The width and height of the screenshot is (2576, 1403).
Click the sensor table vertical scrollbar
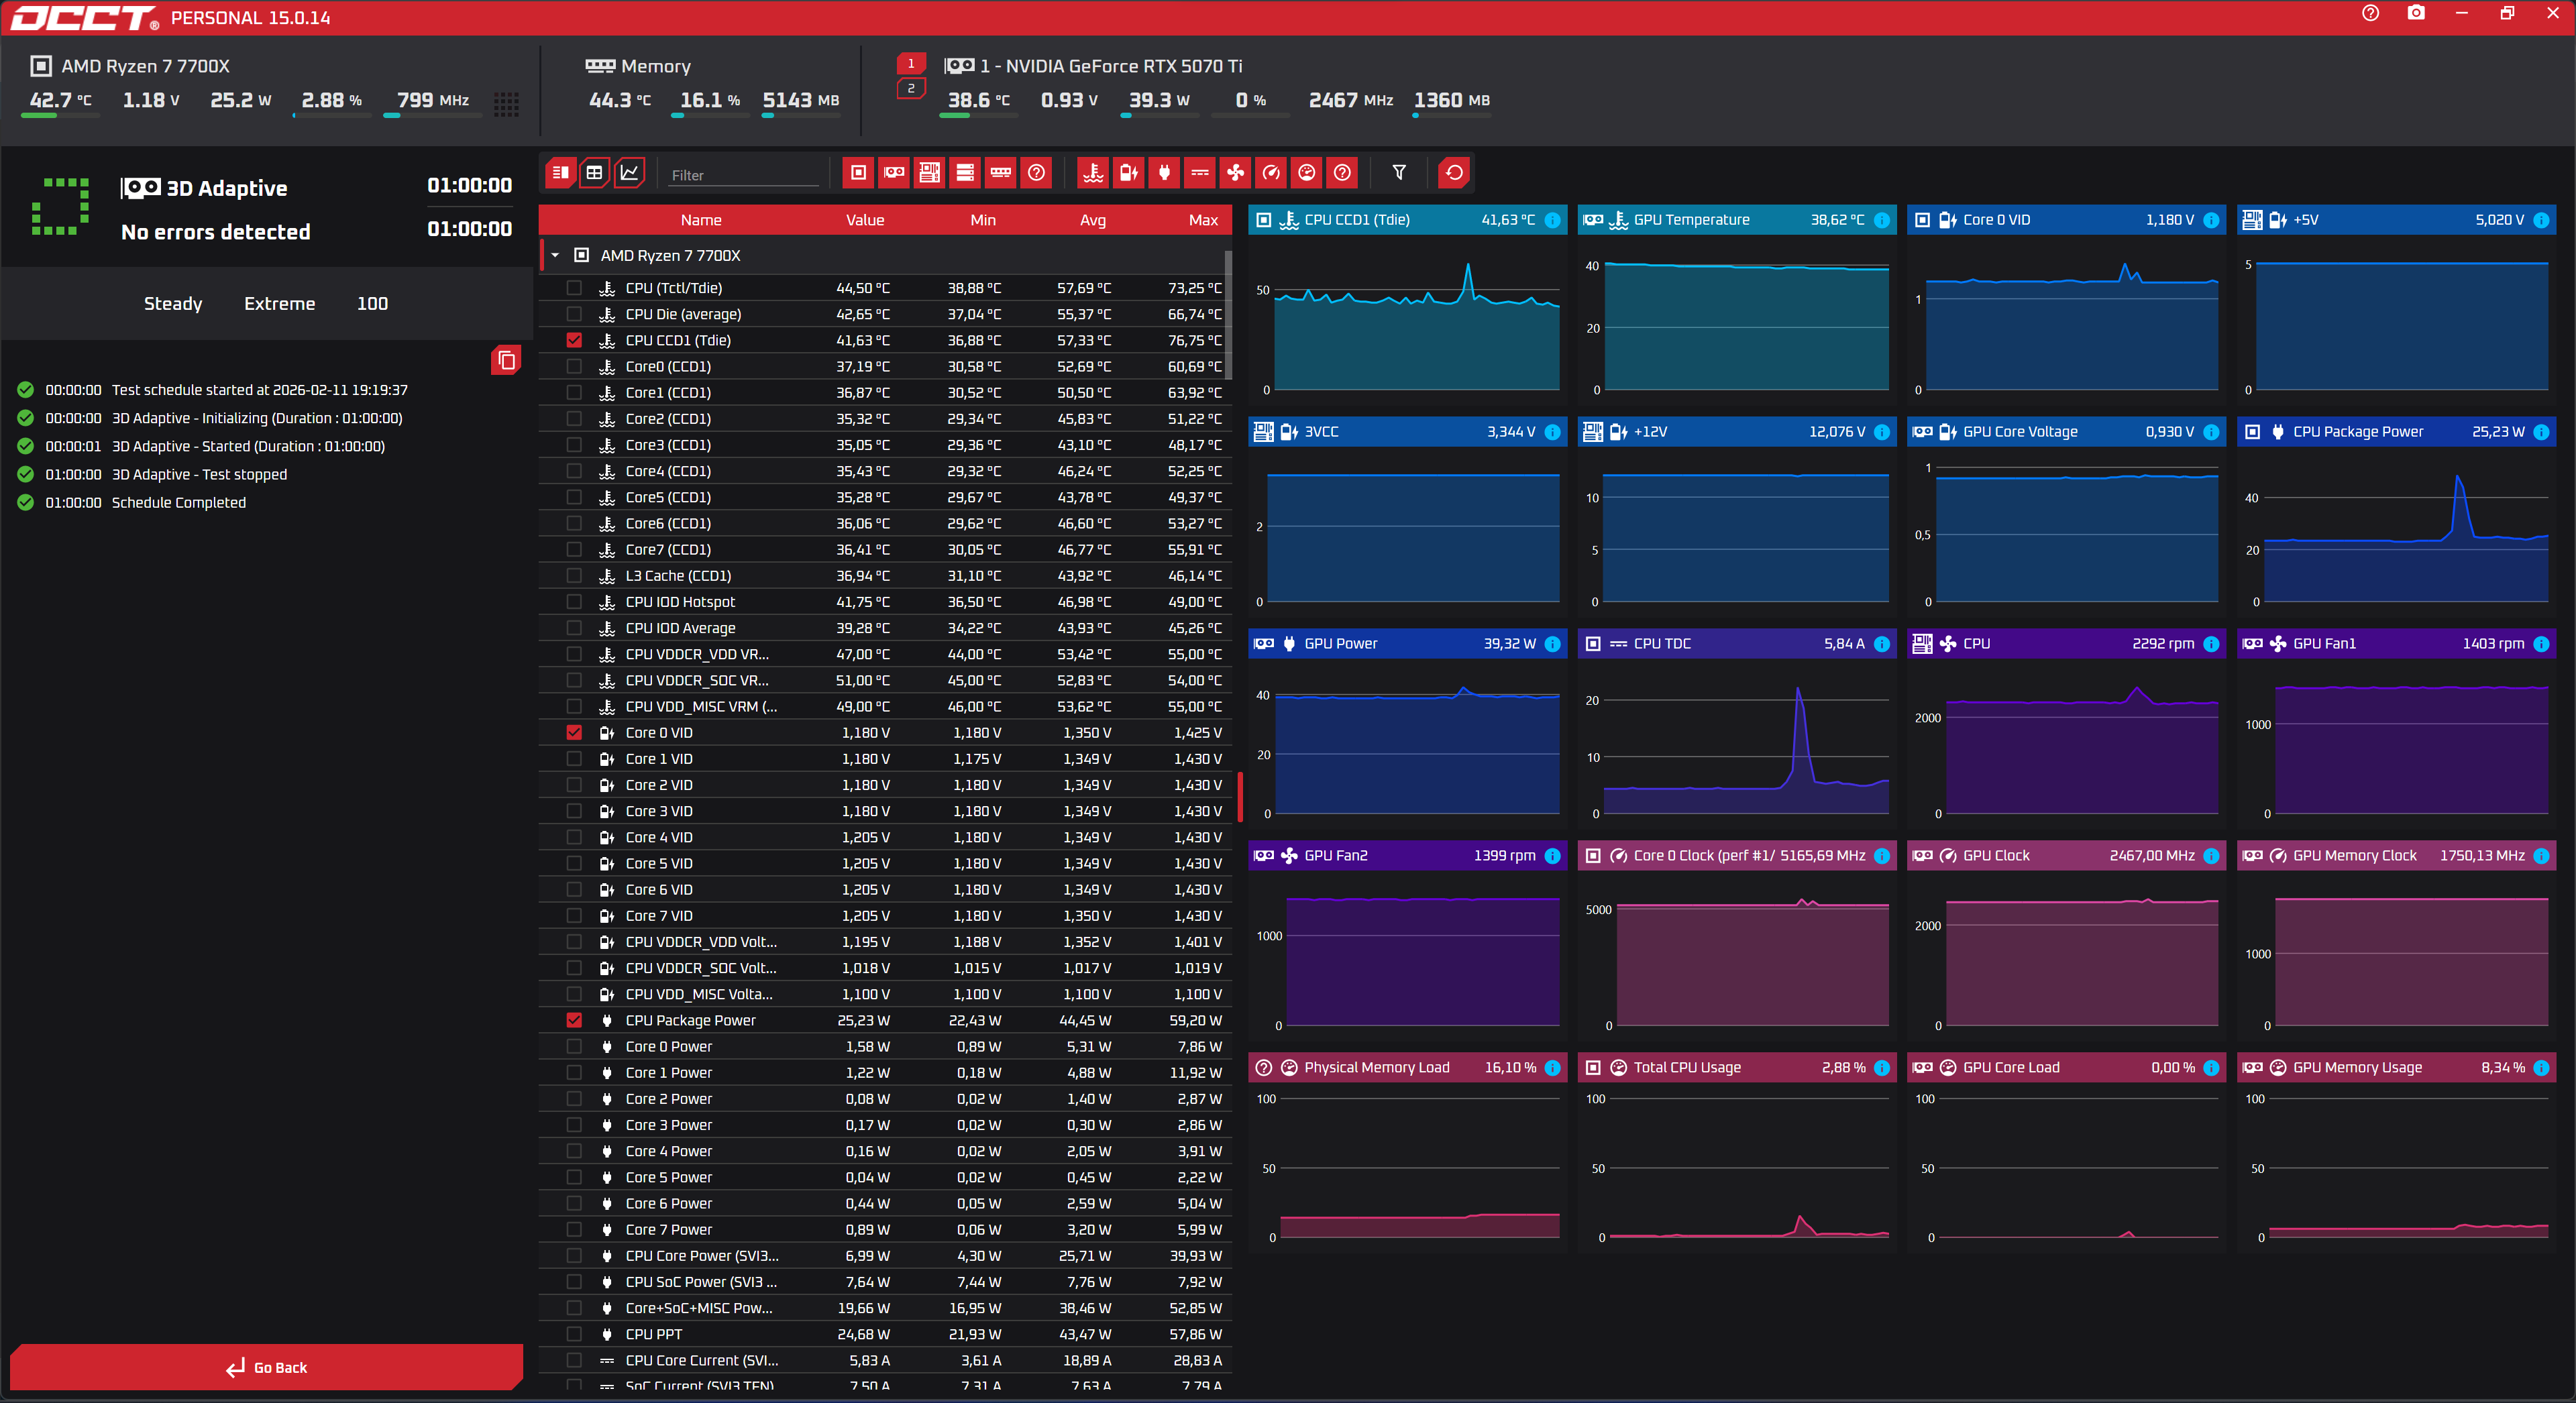click(1229, 315)
